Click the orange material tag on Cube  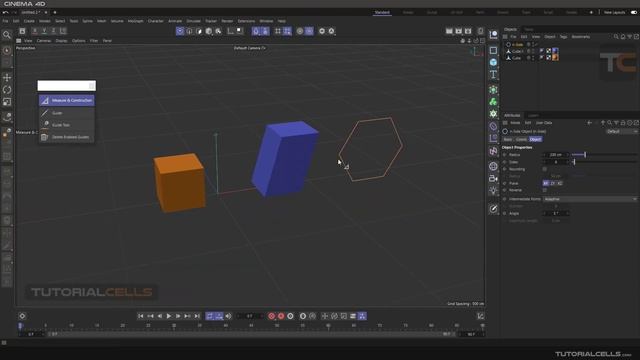[555, 58]
